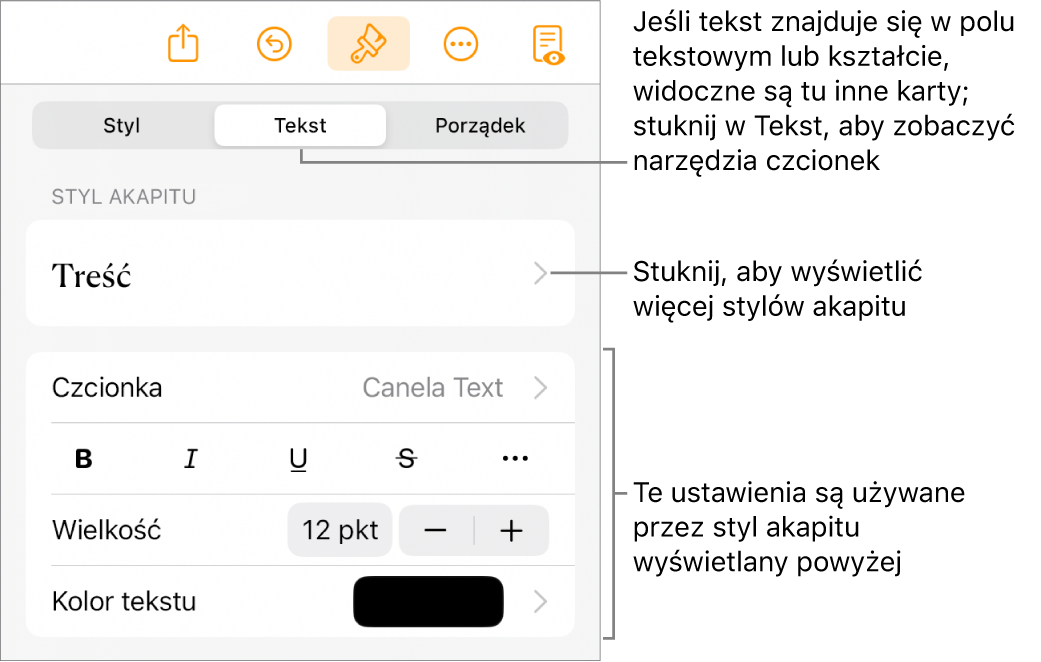Open the More options ellipsis circle
Screen dimensions: 1041x662
click(x=461, y=44)
